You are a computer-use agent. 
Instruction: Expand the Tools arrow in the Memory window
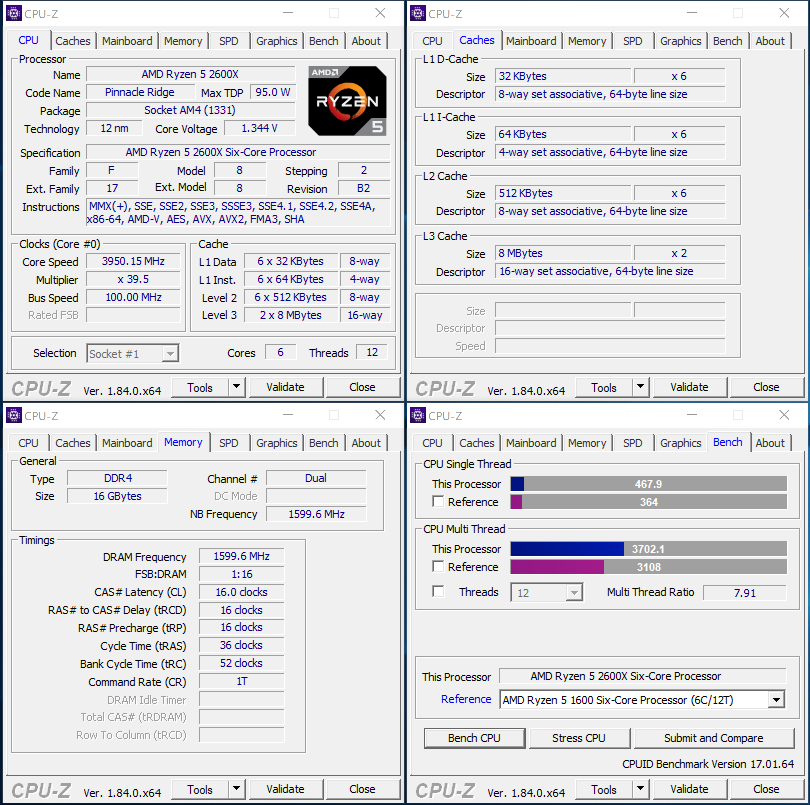click(237, 788)
